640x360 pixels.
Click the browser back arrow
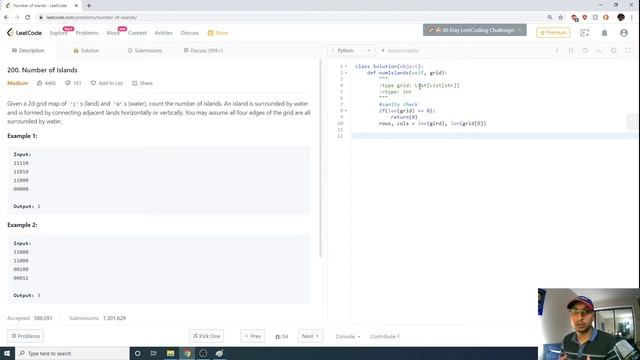pyautogui.click(x=6, y=18)
